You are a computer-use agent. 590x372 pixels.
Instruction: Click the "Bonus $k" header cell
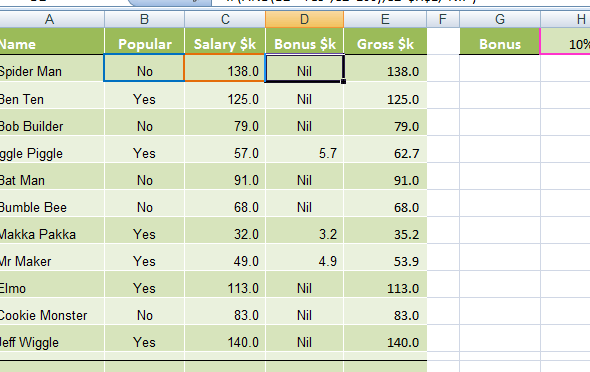click(x=304, y=41)
